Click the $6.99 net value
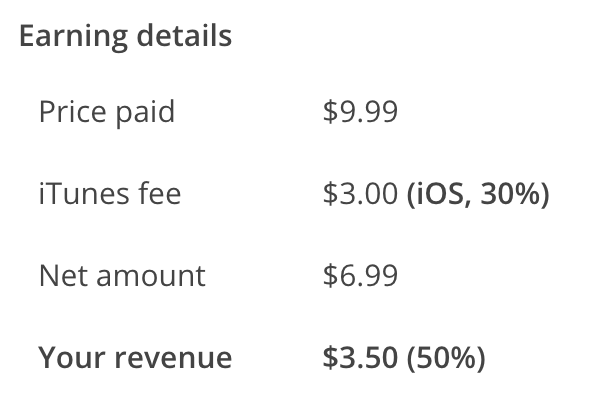 [x=360, y=275]
